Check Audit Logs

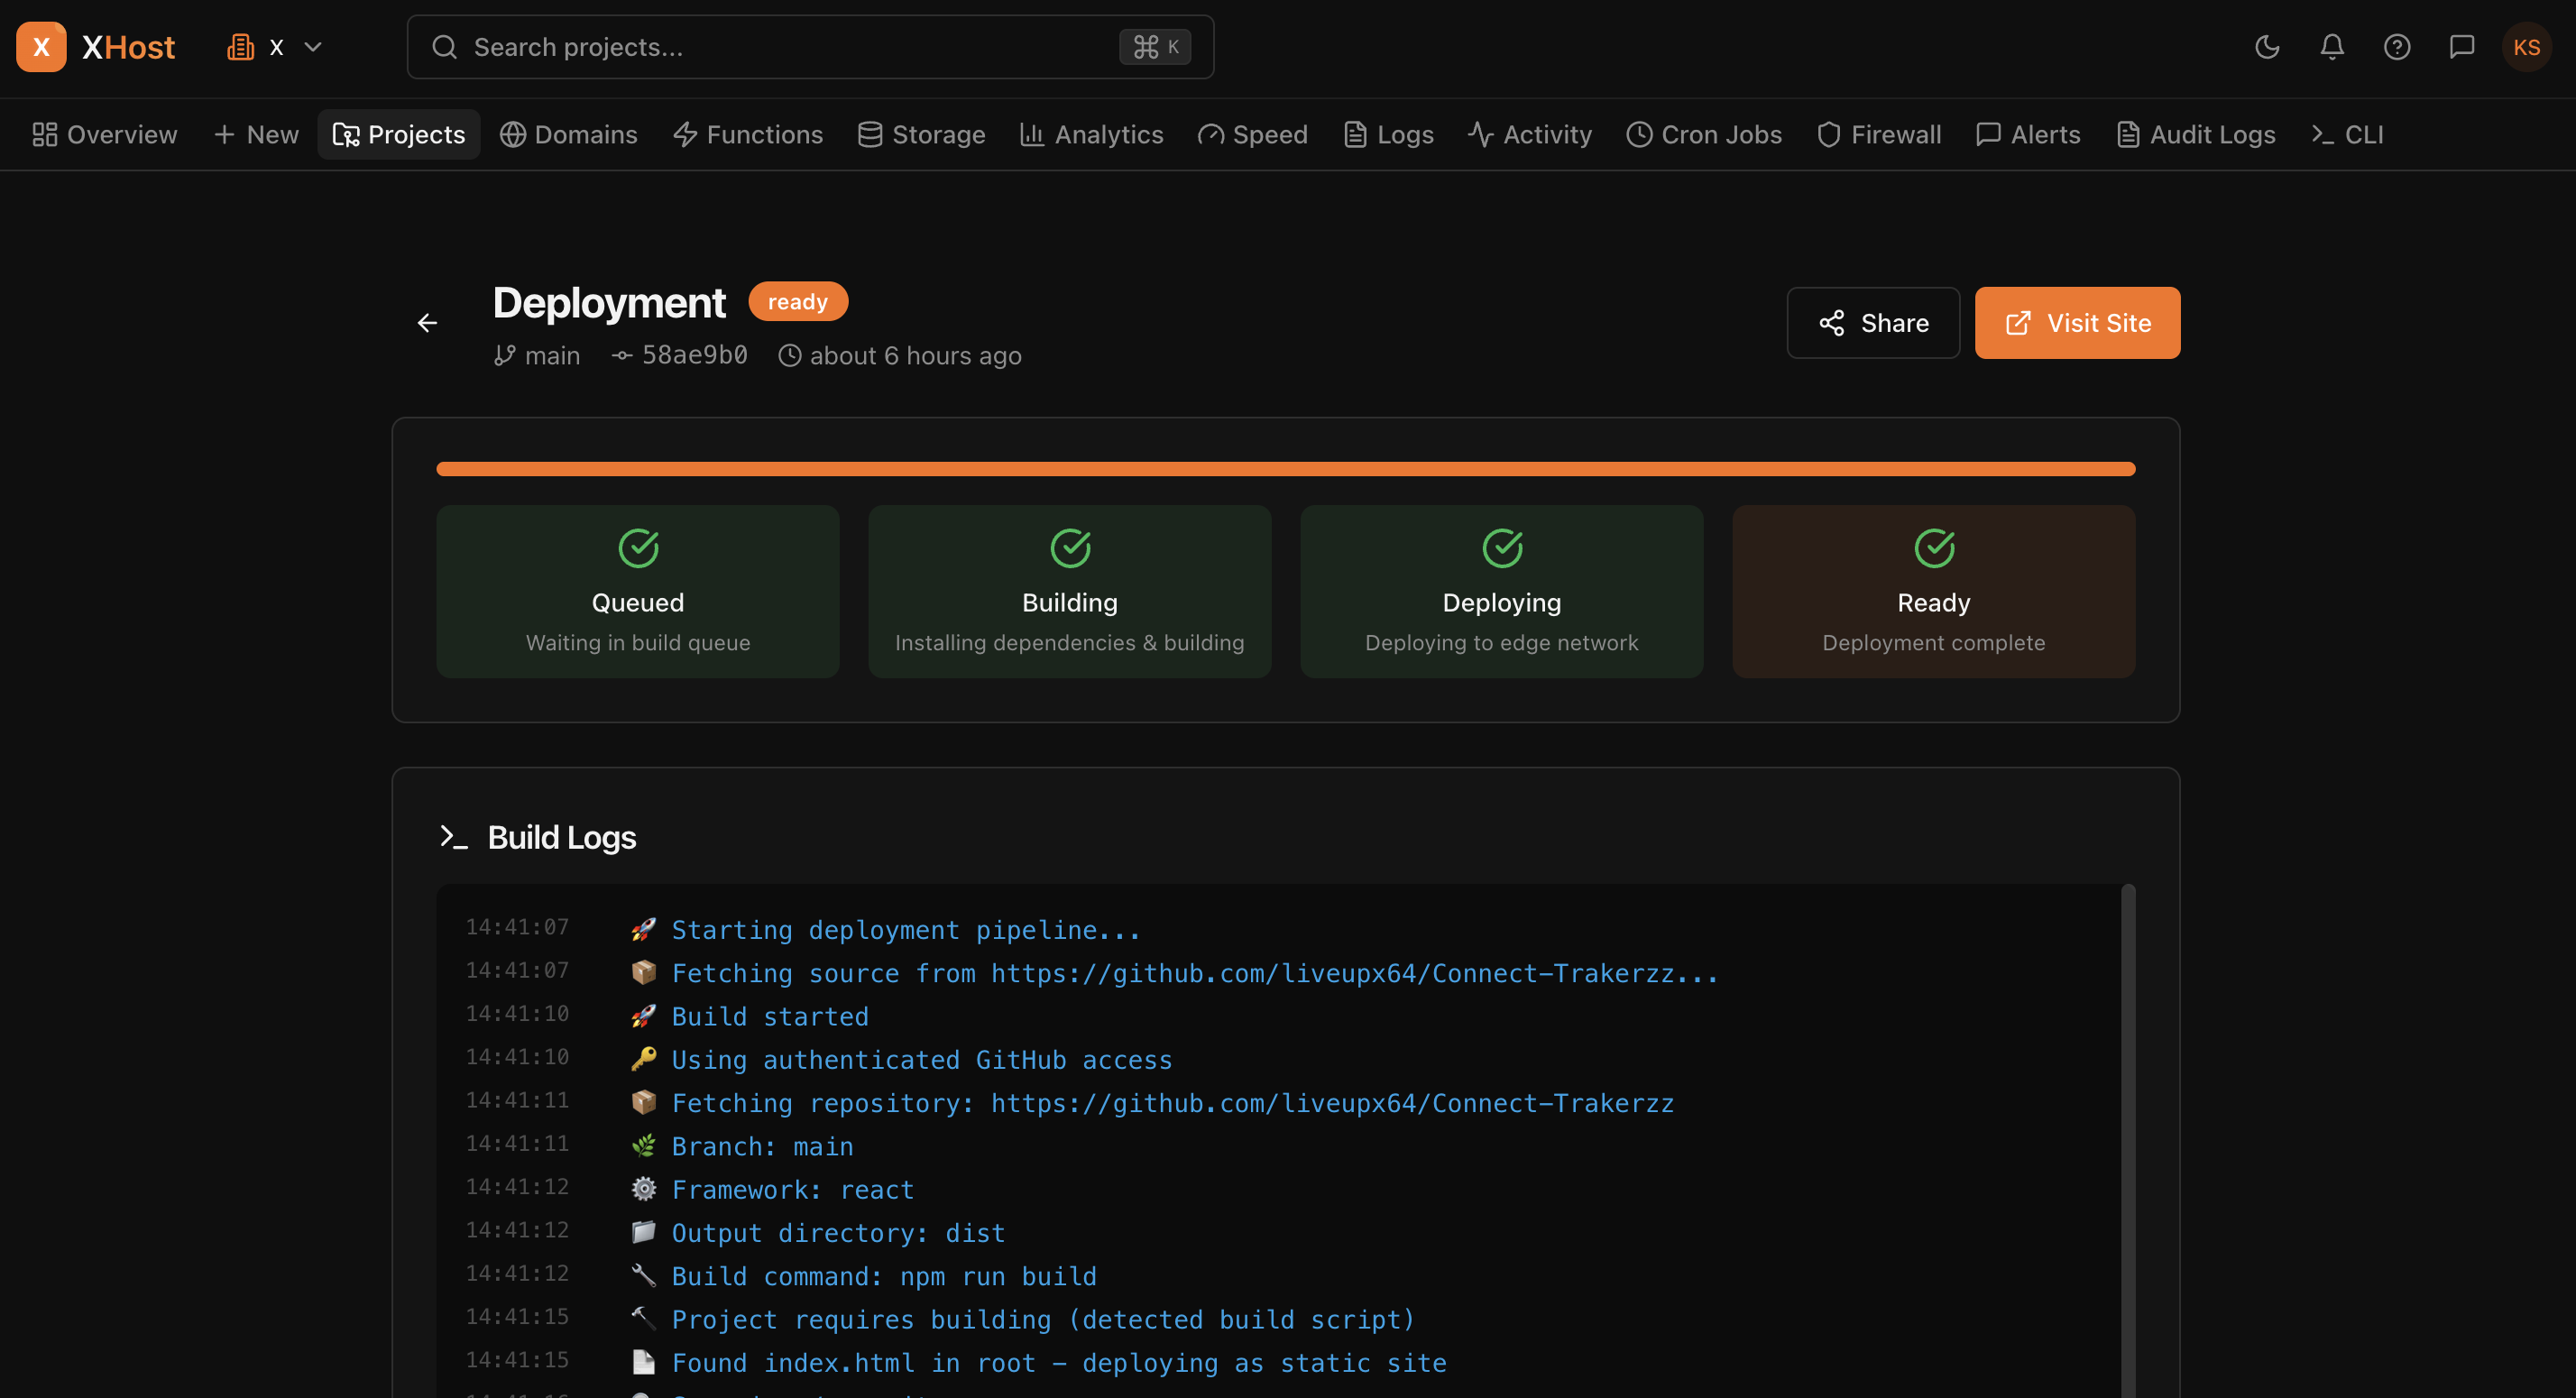click(2196, 134)
